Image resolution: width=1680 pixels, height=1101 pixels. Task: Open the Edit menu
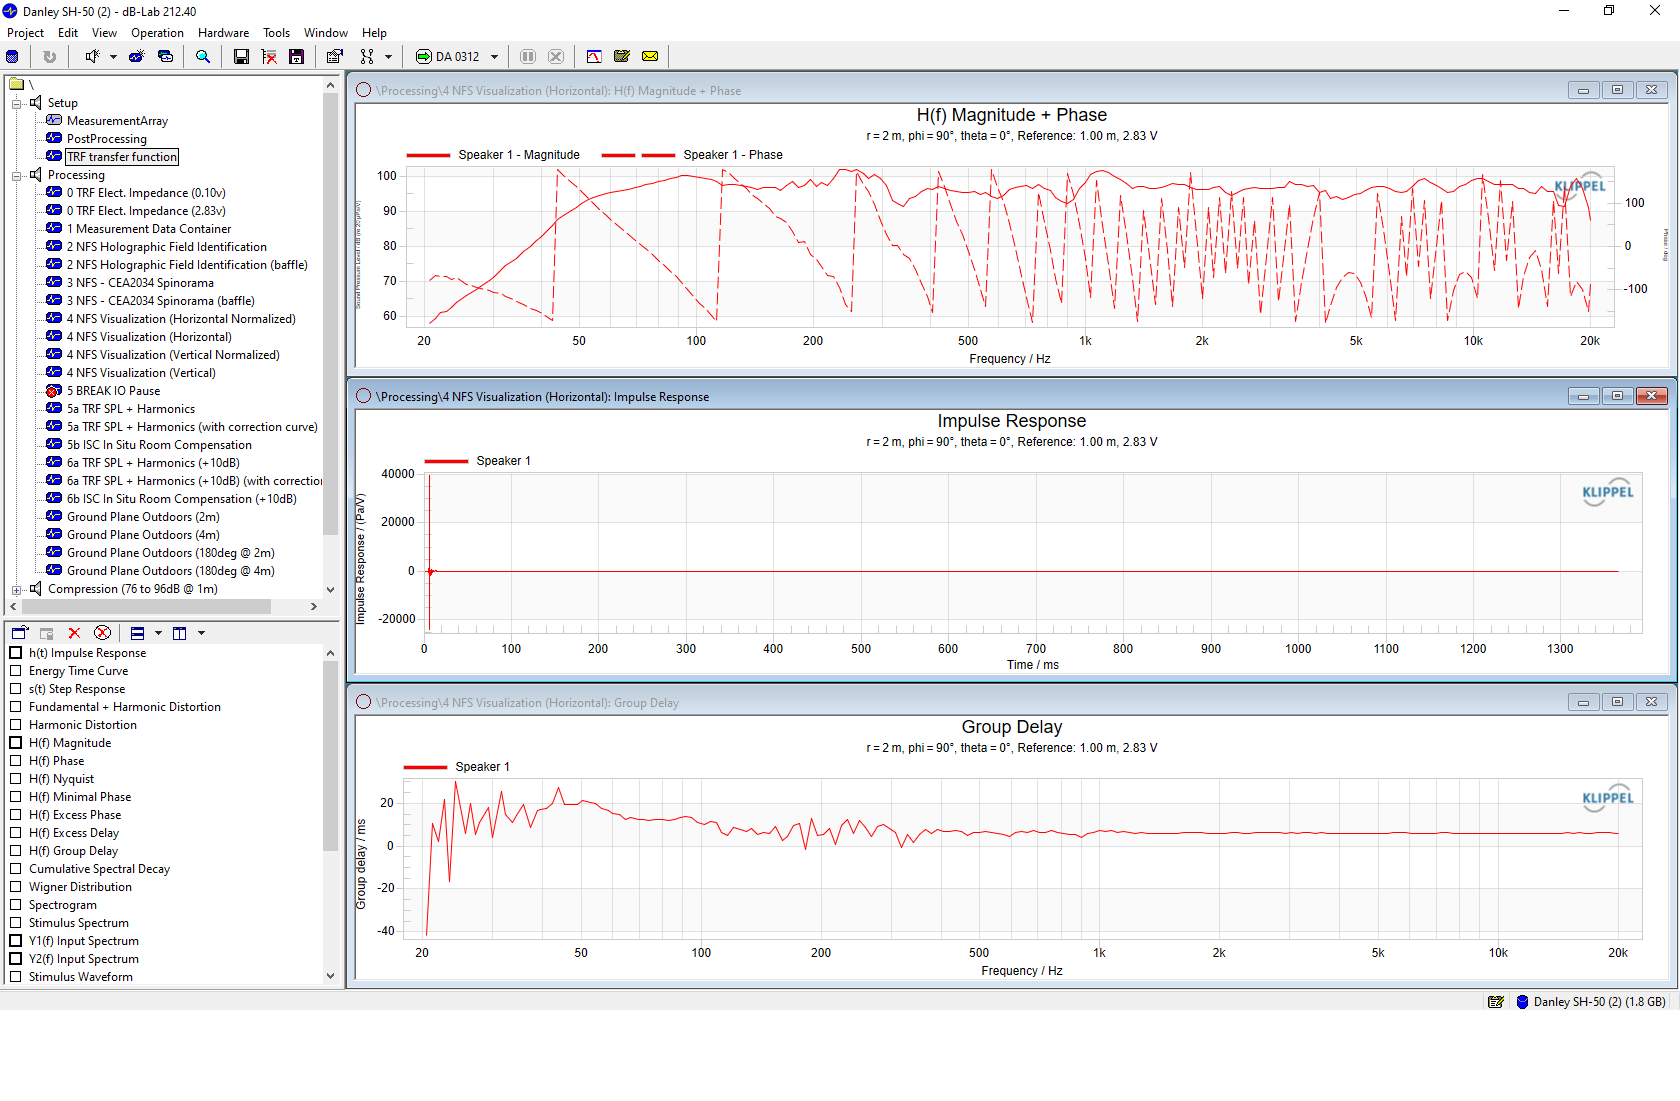click(68, 33)
